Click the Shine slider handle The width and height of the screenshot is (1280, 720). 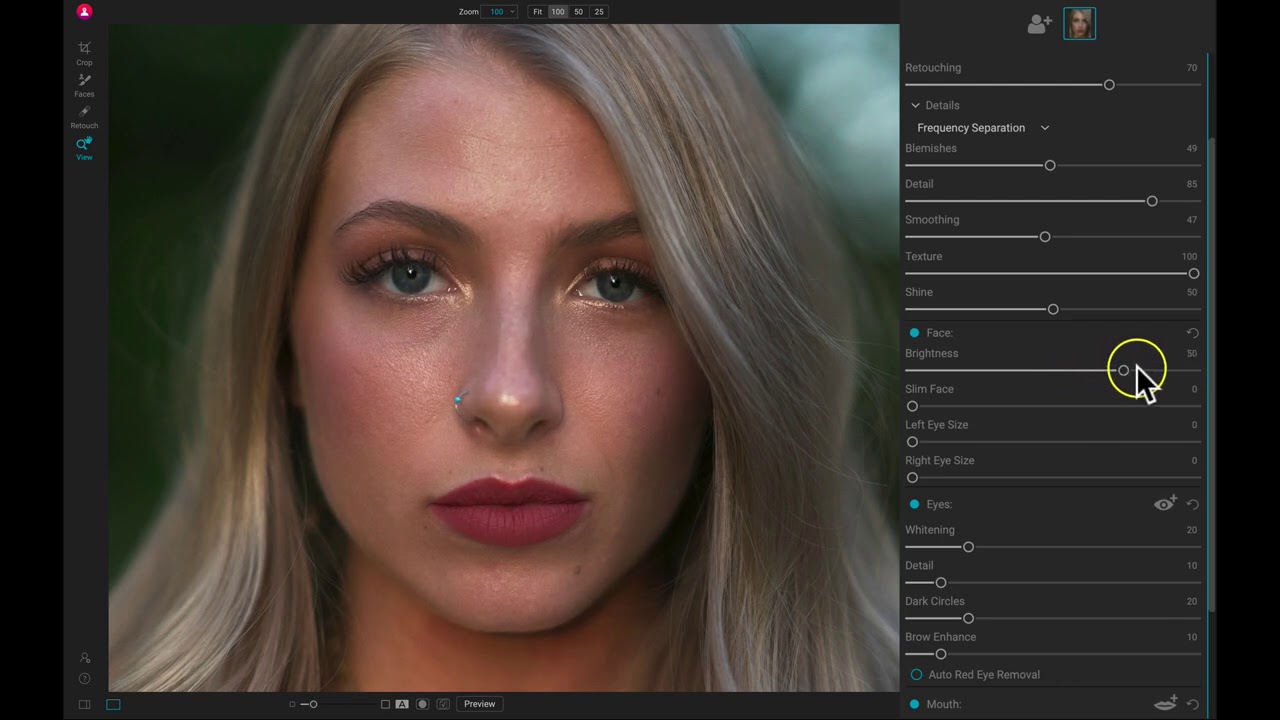(1053, 309)
